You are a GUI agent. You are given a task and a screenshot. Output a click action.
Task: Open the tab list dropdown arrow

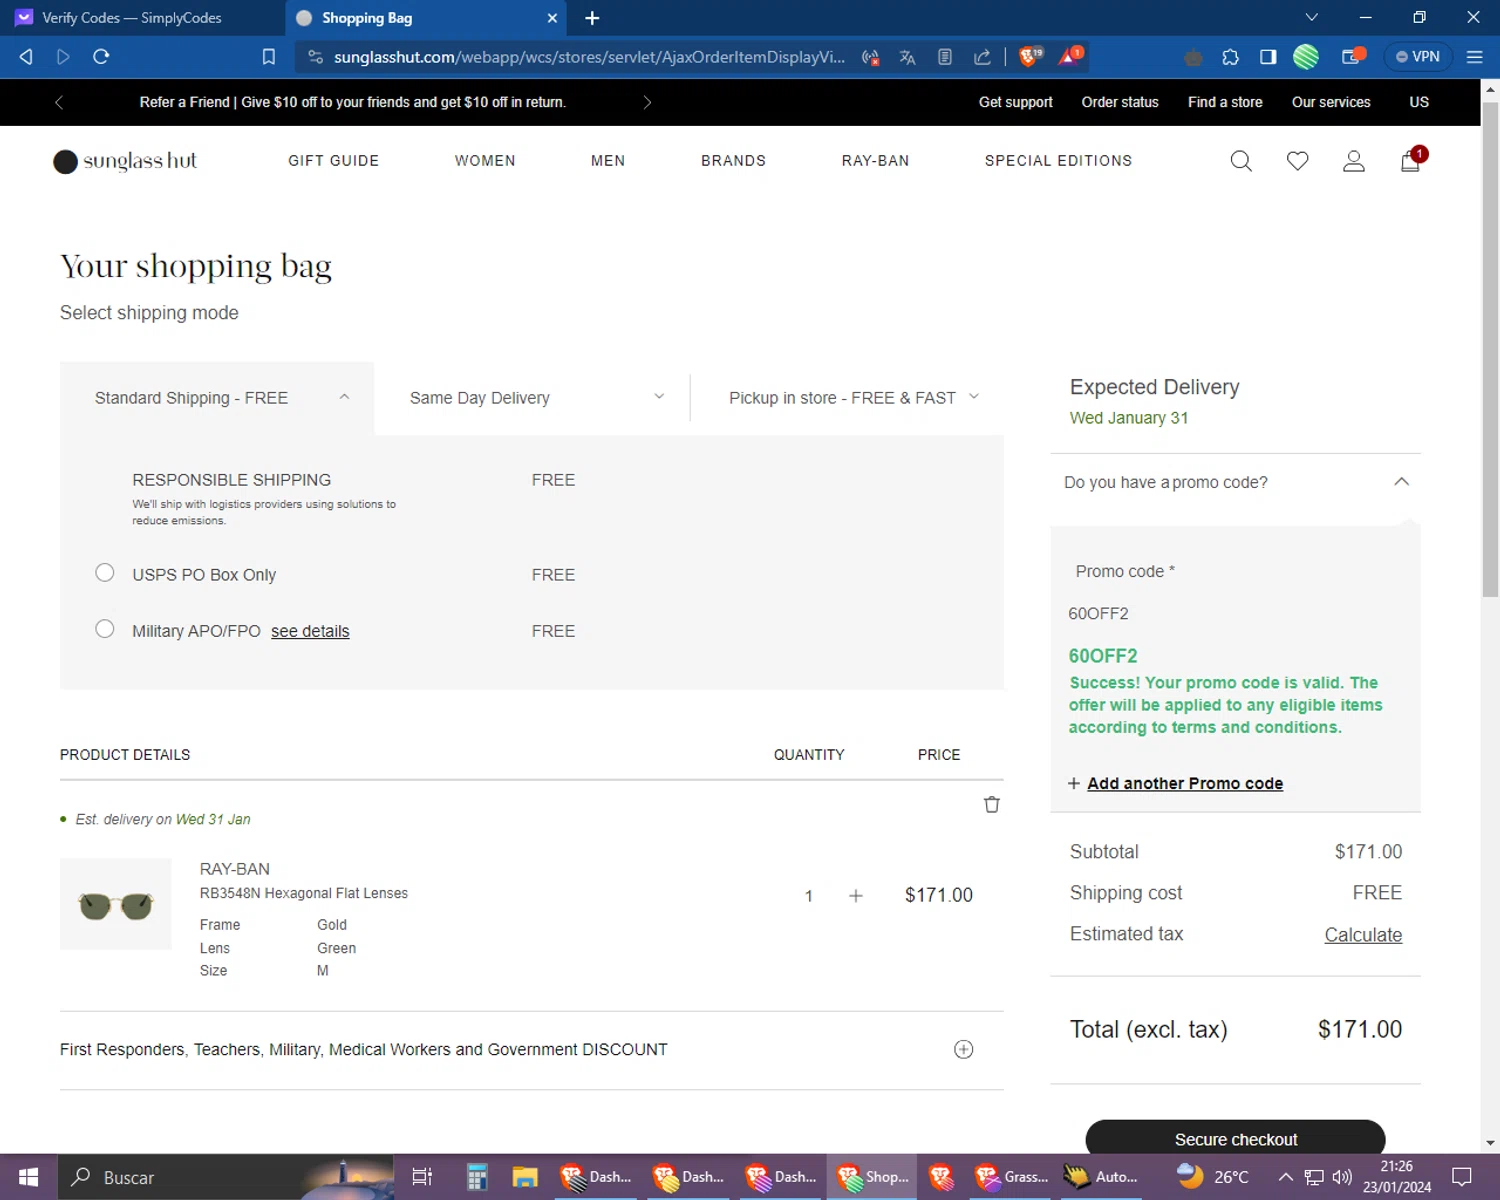pyautogui.click(x=1312, y=17)
